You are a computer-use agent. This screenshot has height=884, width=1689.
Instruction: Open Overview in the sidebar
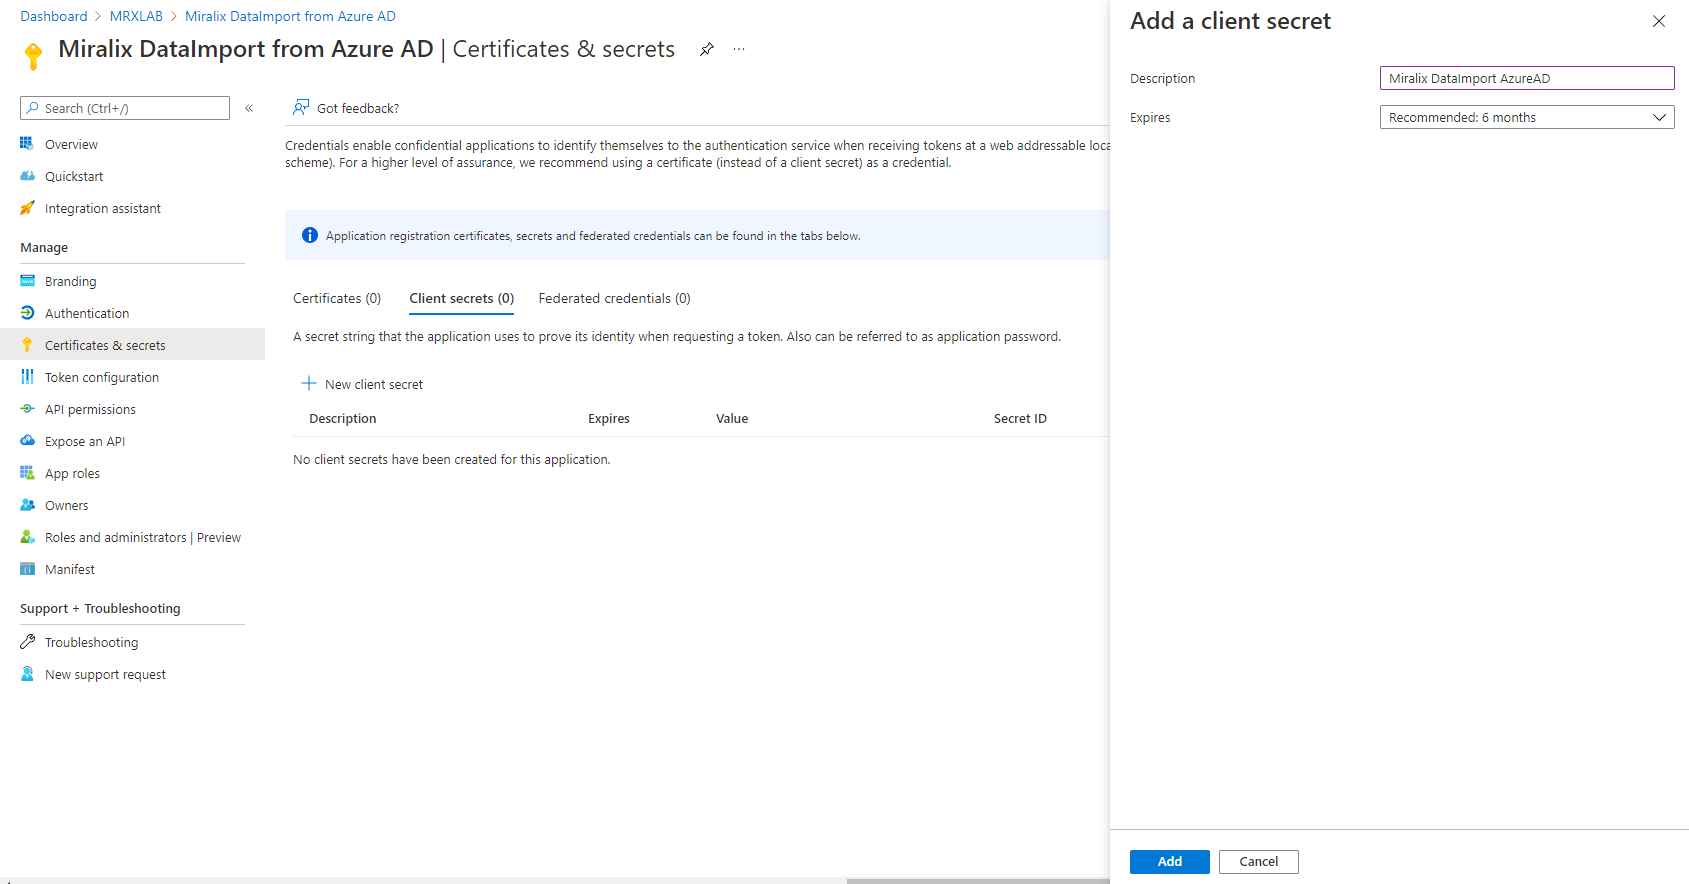point(71,144)
